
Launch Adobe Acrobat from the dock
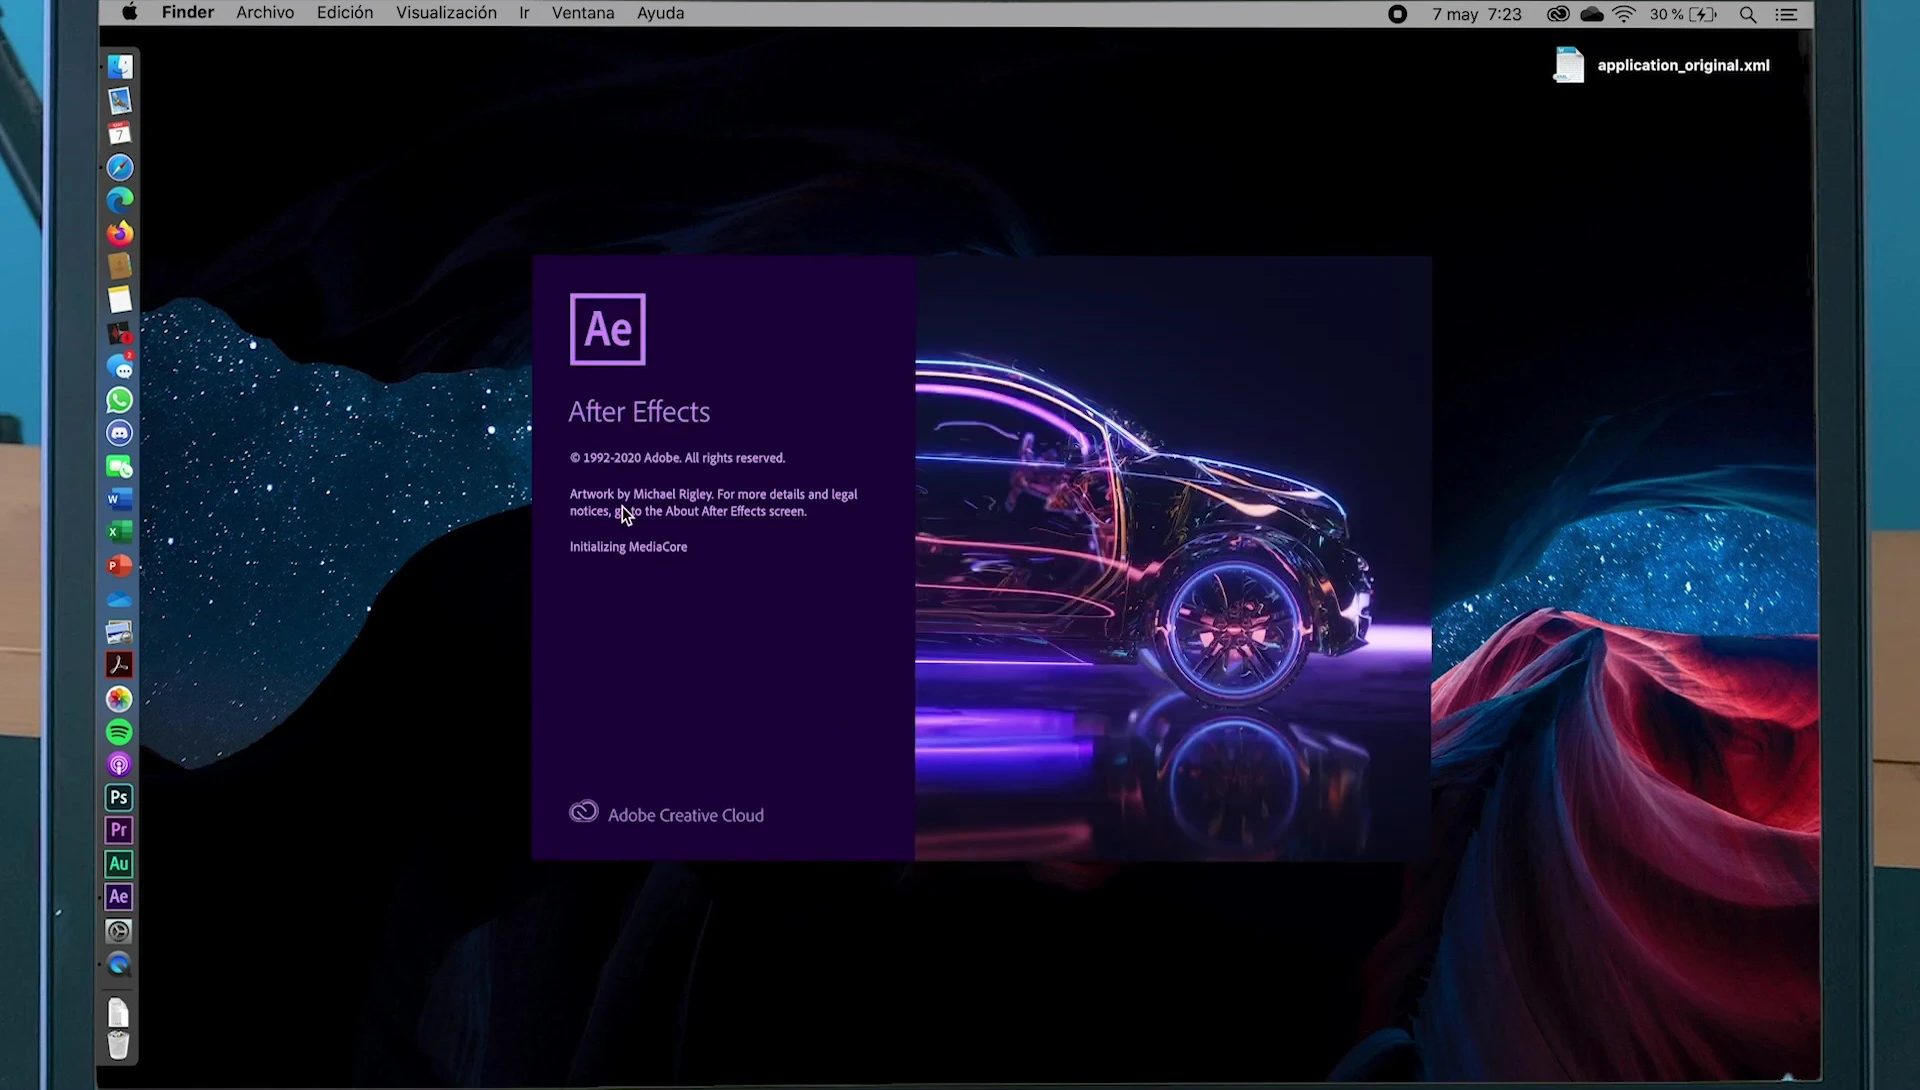119,665
